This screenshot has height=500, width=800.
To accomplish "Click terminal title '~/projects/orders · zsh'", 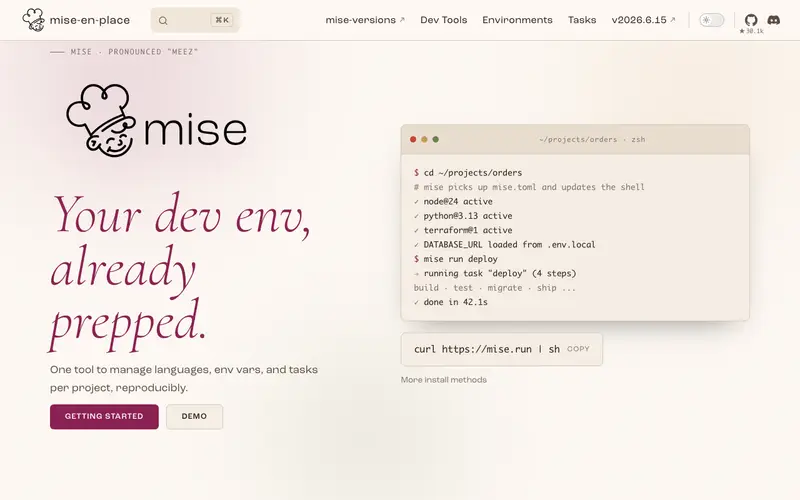I will tap(592, 139).
